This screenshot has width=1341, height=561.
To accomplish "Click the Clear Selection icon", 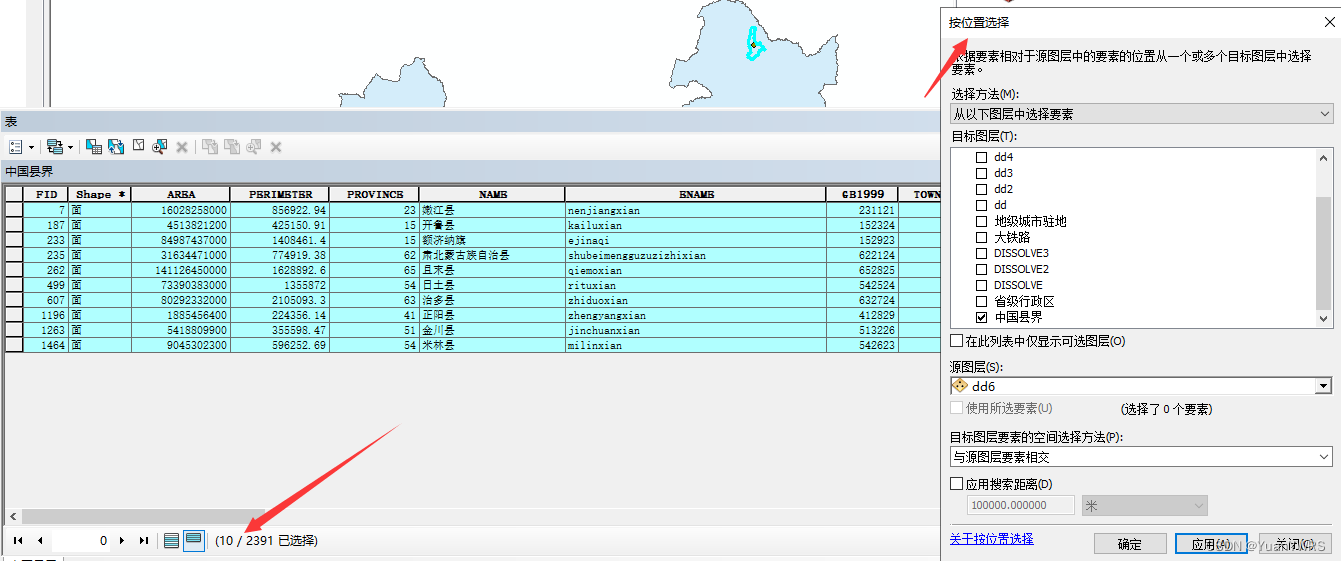I will (x=138, y=147).
